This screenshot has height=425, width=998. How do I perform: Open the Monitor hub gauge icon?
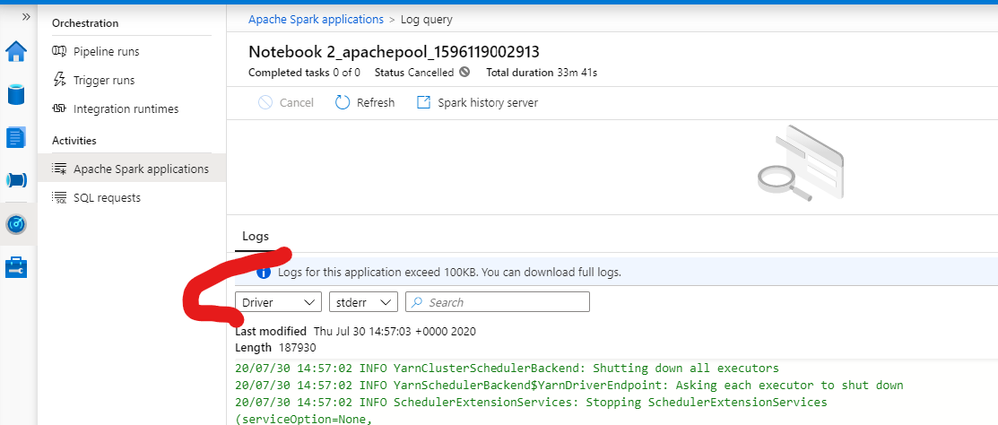[16, 224]
